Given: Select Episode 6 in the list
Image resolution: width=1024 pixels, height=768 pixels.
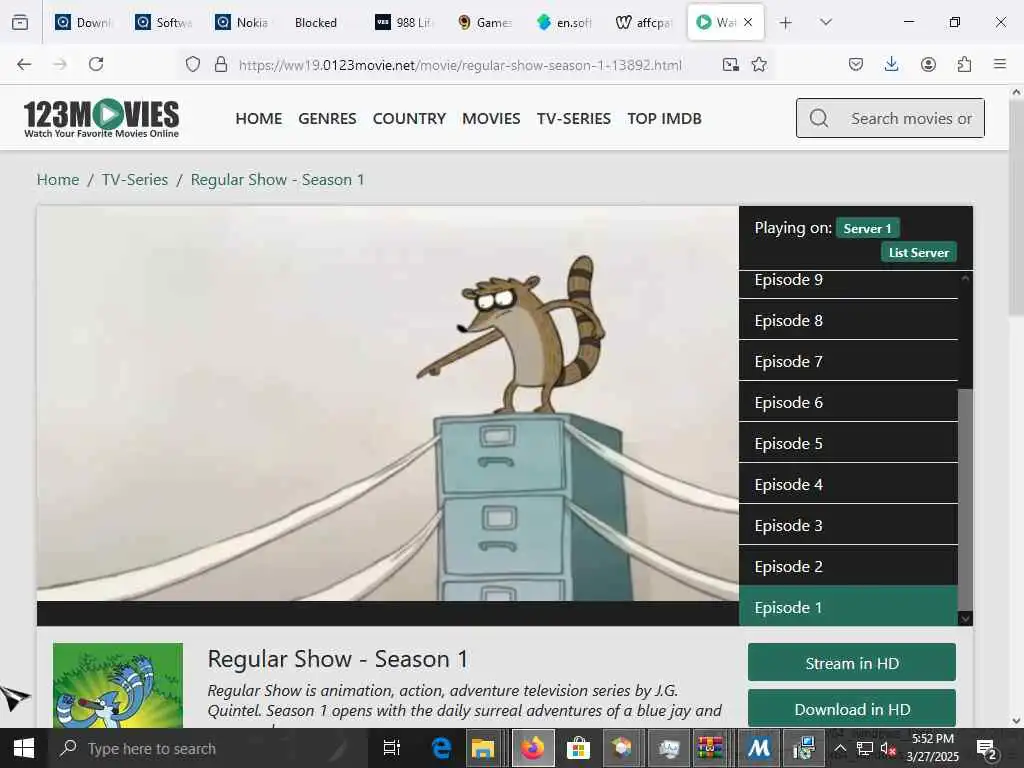Looking at the screenshot, I should coord(848,402).
